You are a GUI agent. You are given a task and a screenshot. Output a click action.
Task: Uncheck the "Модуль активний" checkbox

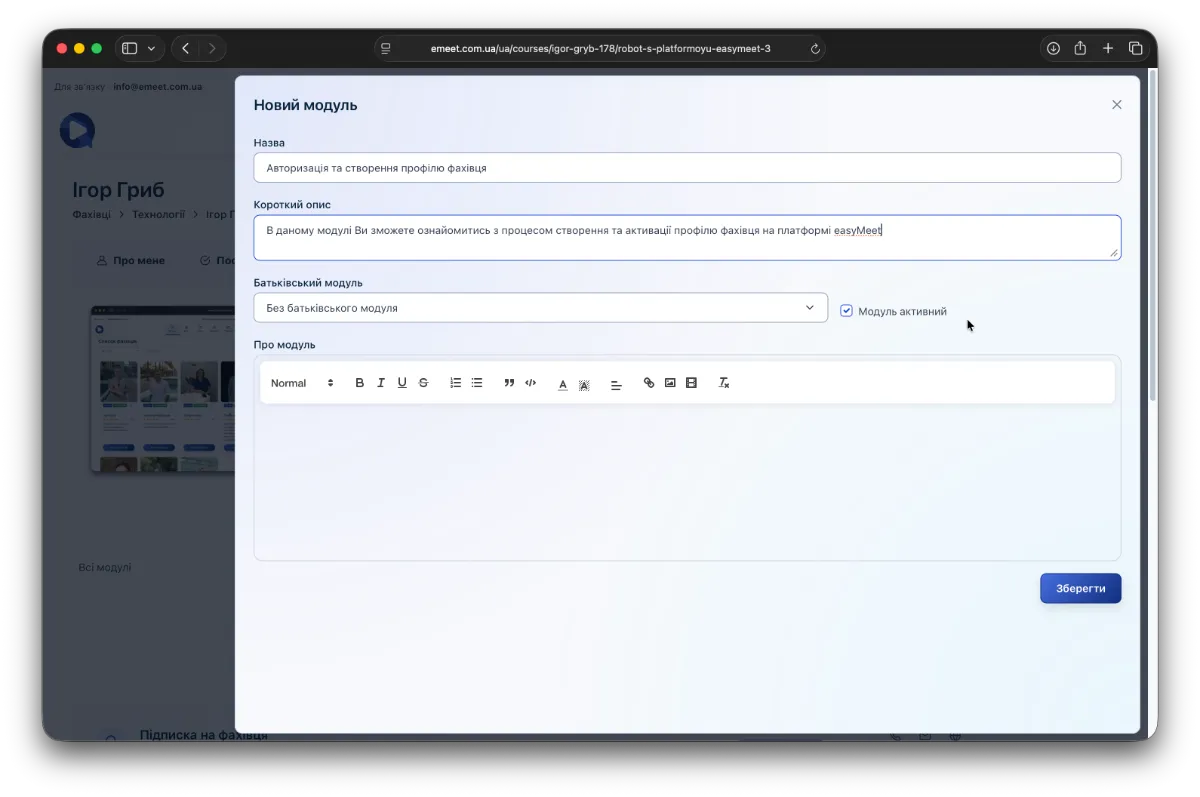846,311
